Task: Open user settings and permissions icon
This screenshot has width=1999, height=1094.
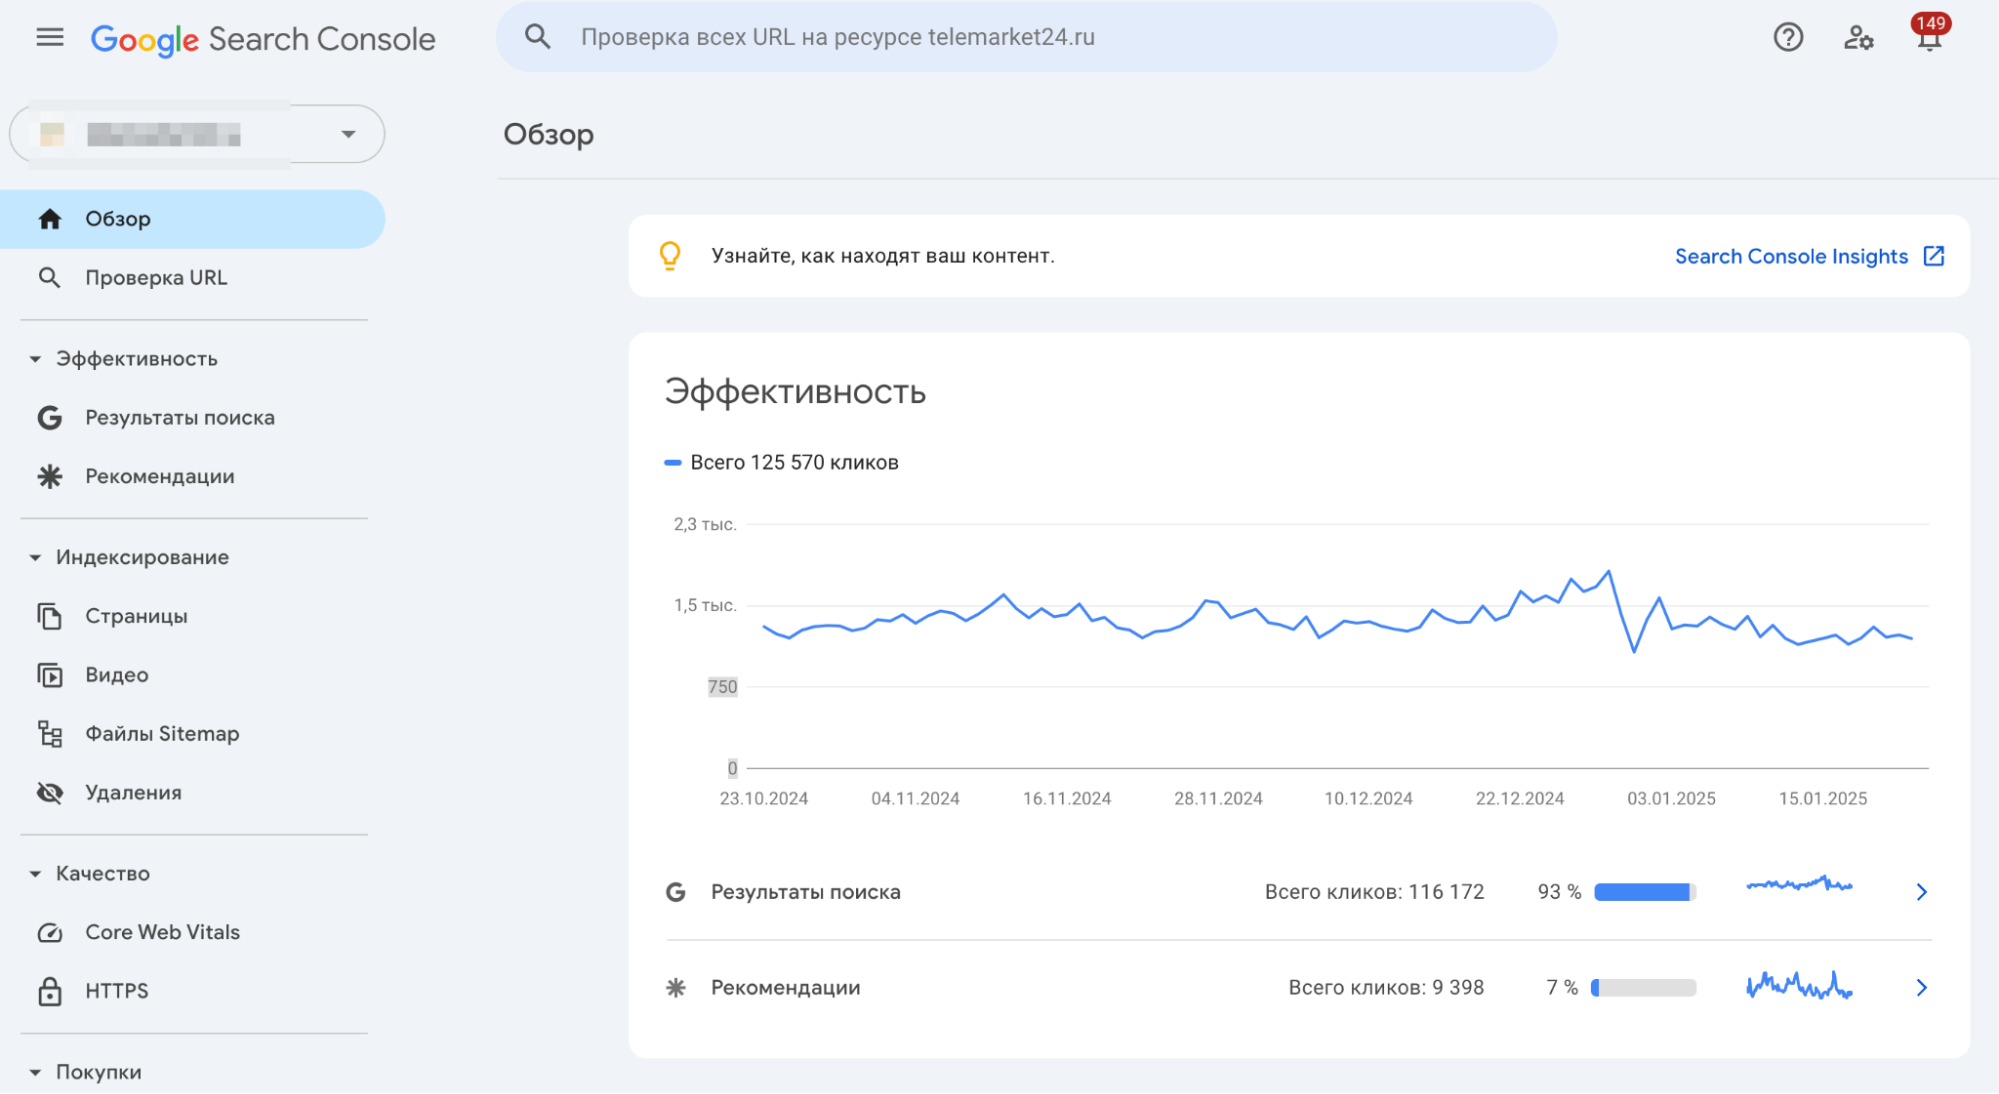Action: click(x=1858, y=37)
